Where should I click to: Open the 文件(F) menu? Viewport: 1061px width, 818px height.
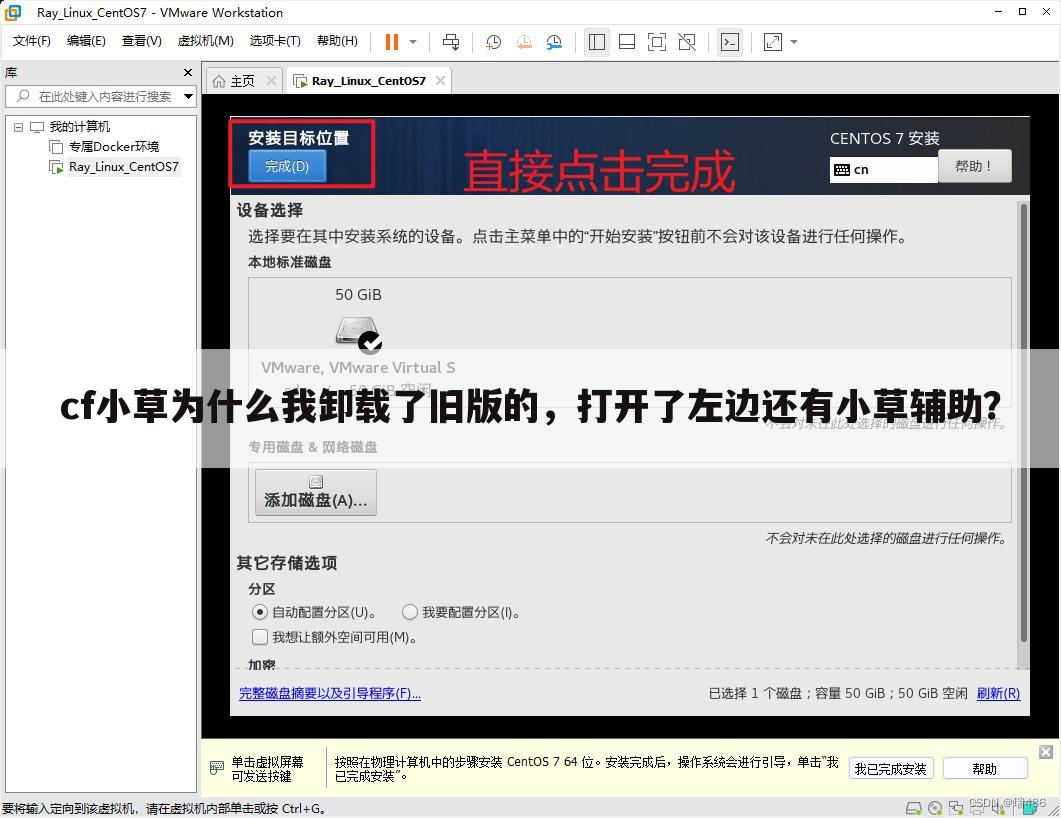[32, 41]
